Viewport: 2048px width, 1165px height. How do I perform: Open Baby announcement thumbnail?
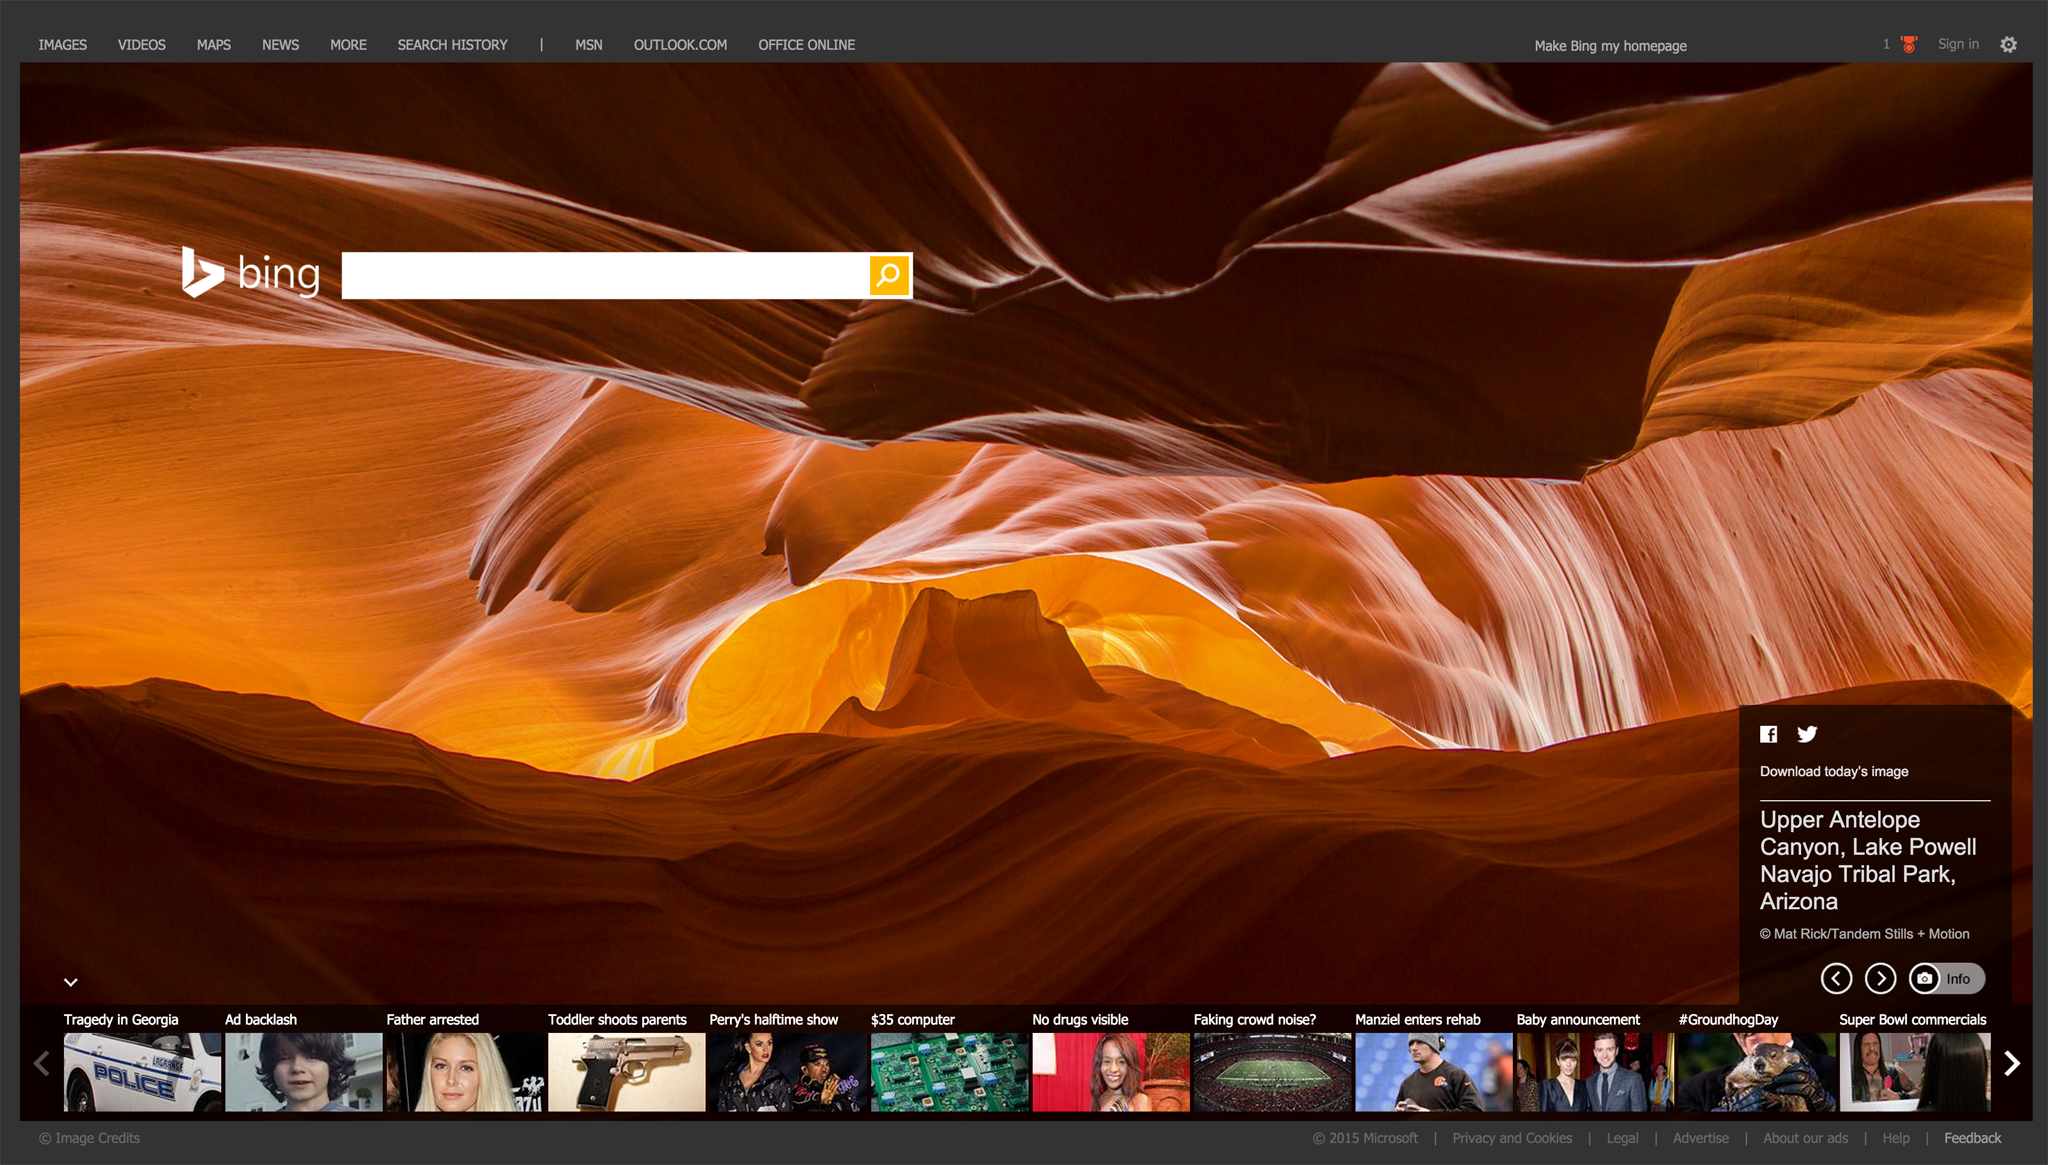[1596, 1072]
